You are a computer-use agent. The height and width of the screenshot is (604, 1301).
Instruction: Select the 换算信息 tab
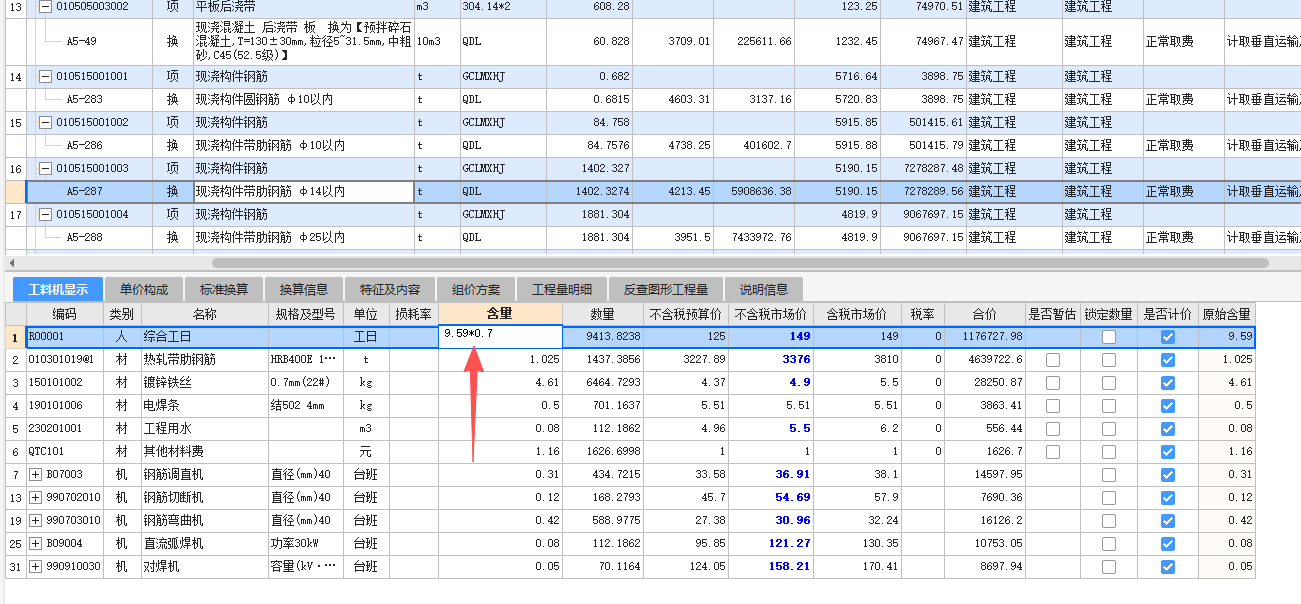[x=304, y=289]
